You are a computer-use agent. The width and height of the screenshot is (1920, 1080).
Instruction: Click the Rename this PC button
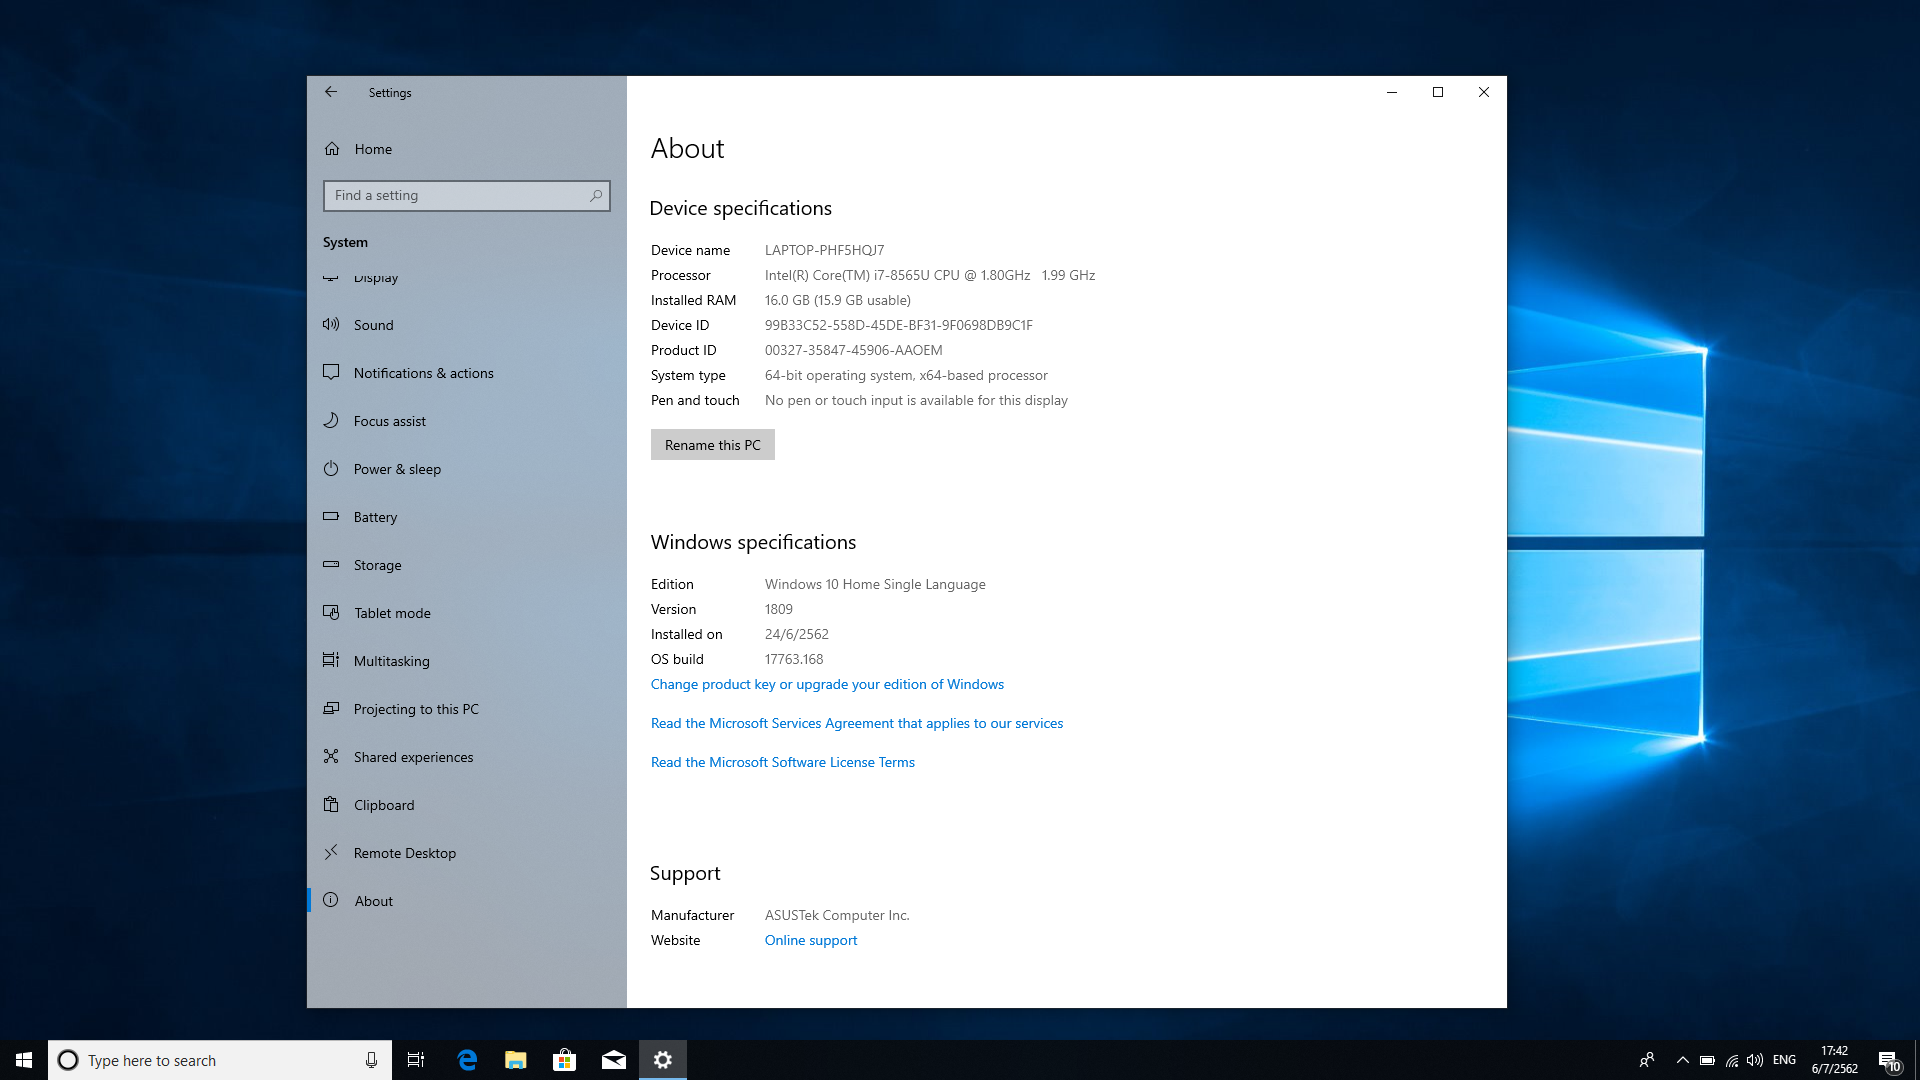coord(713,445)
